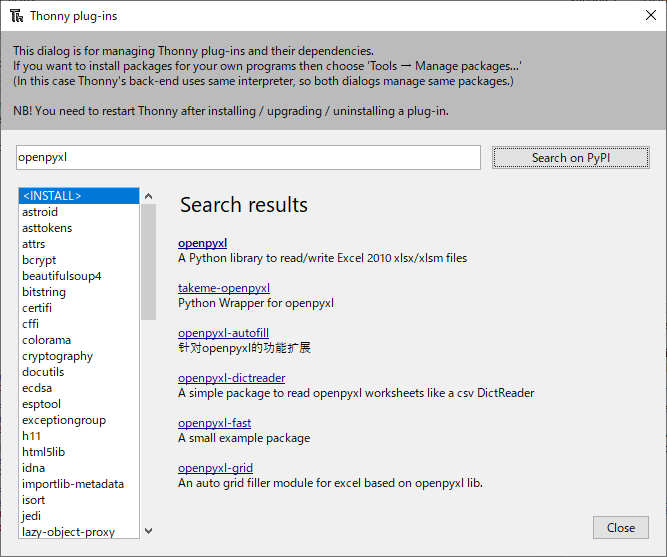Click the package list scrollbar thumb
The width and height of the screenshot is (667, 557).
(x=148, y=262)
